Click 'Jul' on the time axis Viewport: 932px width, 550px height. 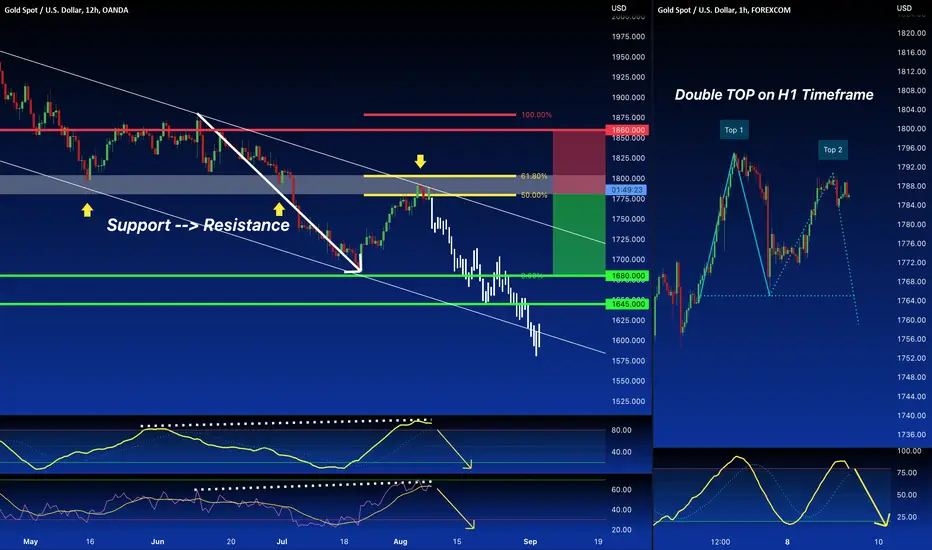pyautogui.click(x=282, y=542)
